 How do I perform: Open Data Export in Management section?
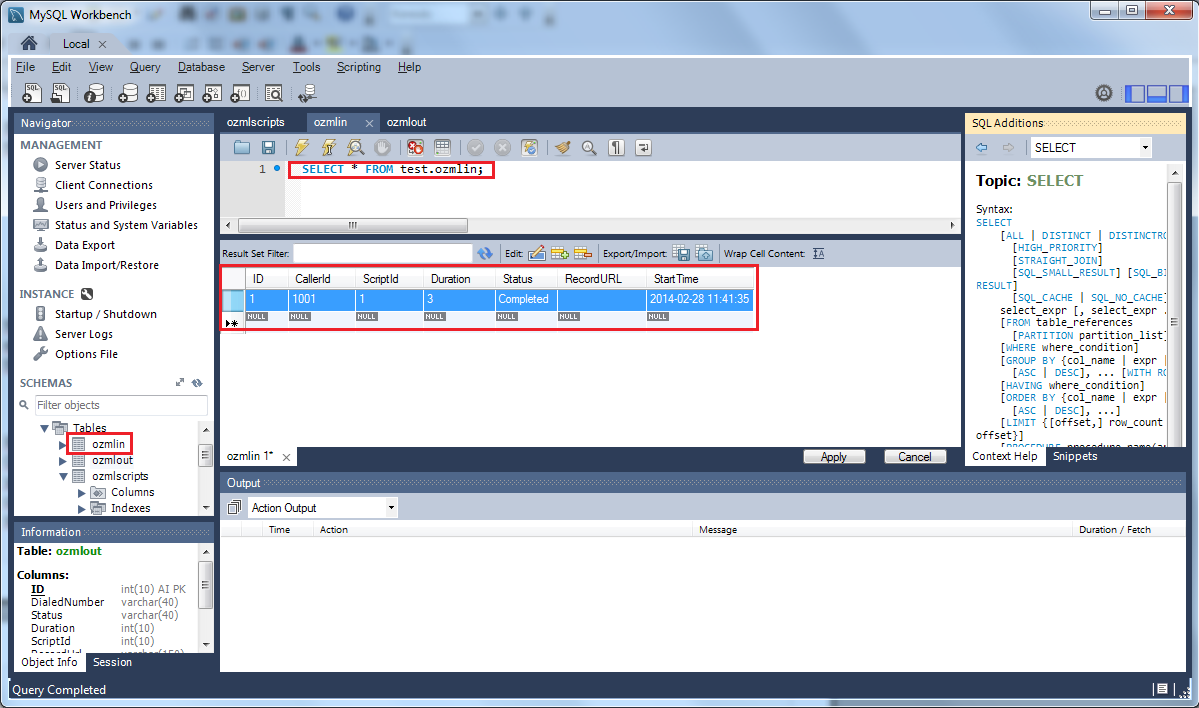point(84,245)
